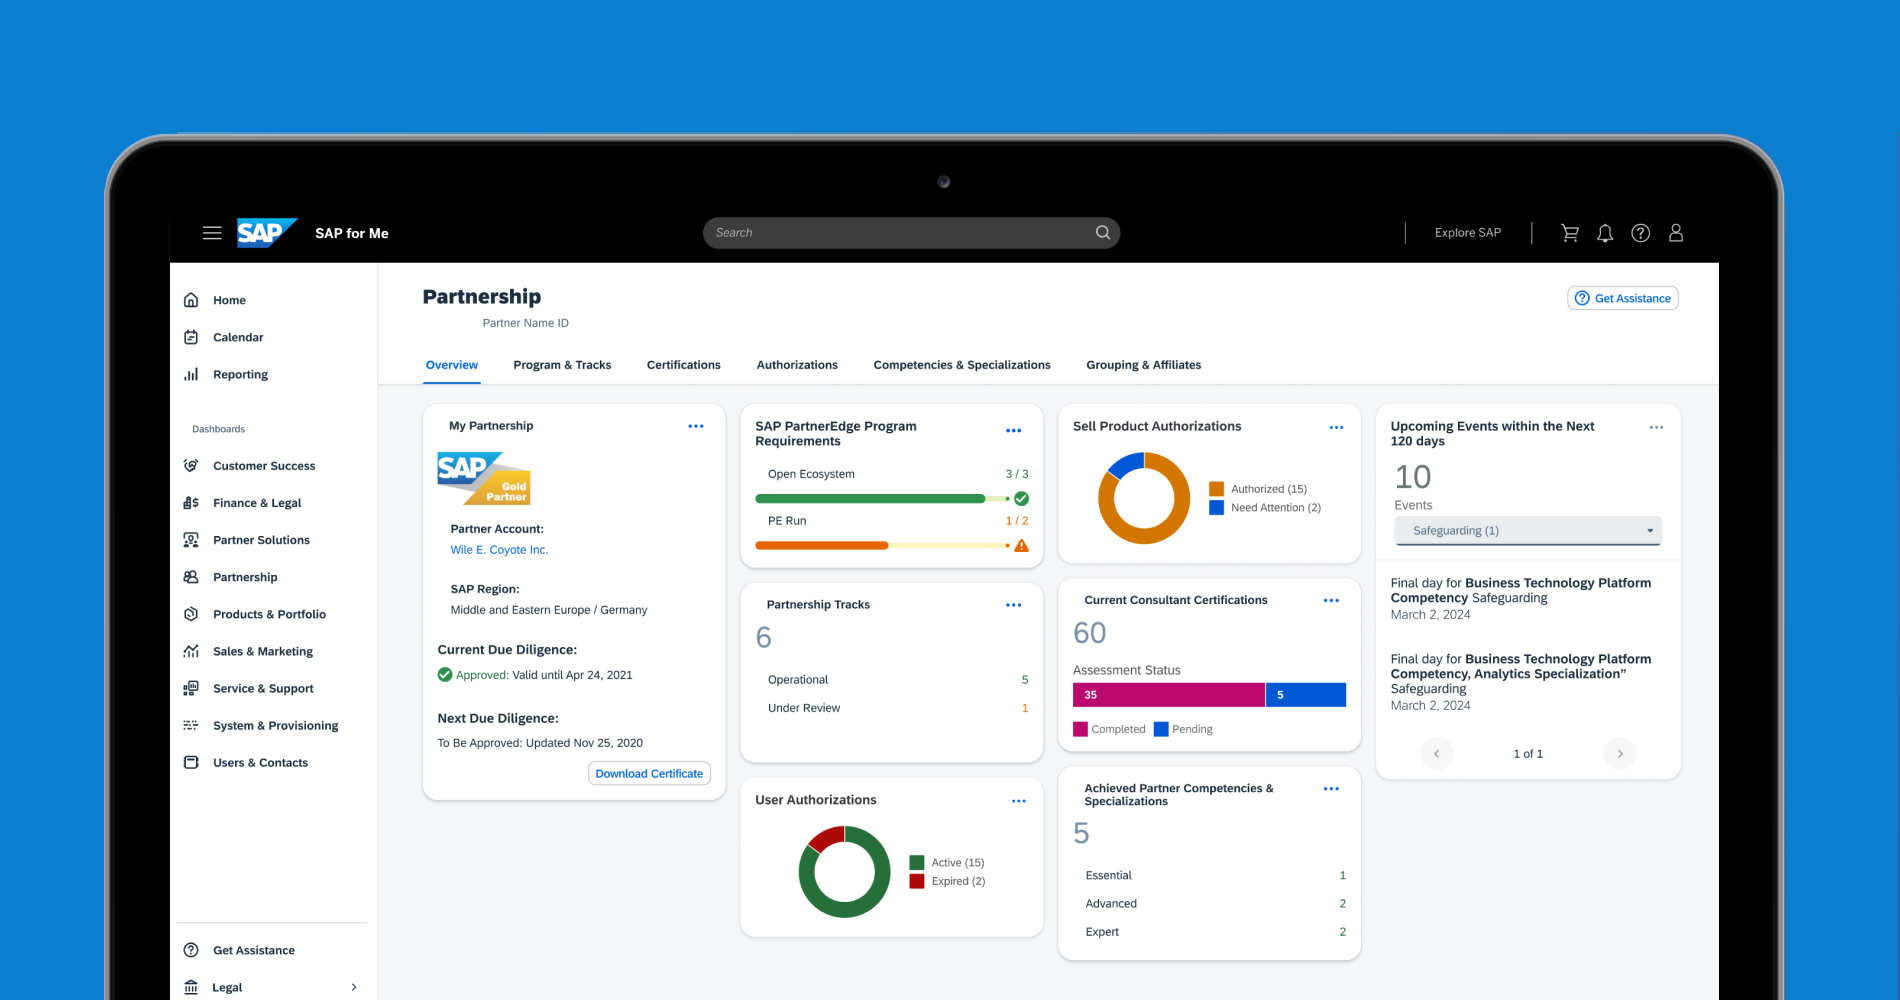Click the Authorized (15) orange legend swatch

pyautogui.click(x=1216, y=489)
